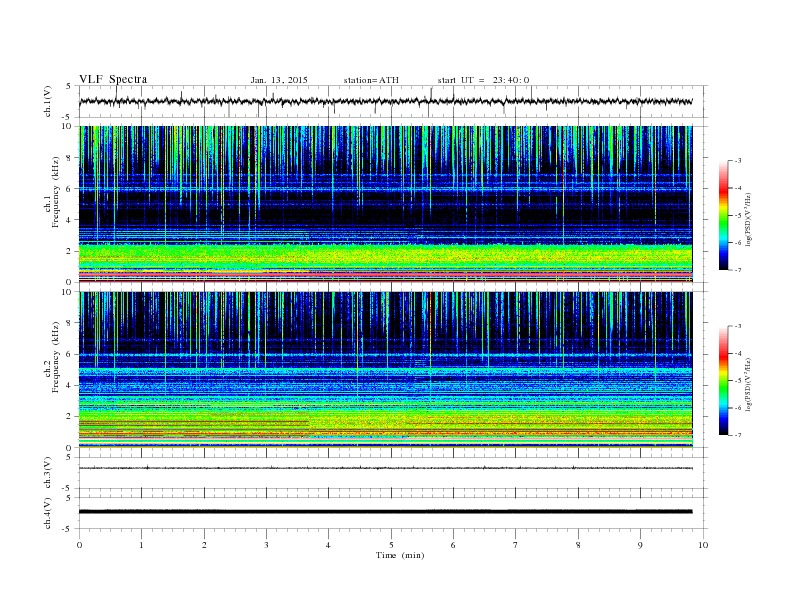792x612 pixels.
Task: Click the time axis tick label "10"
Action: 703,545
